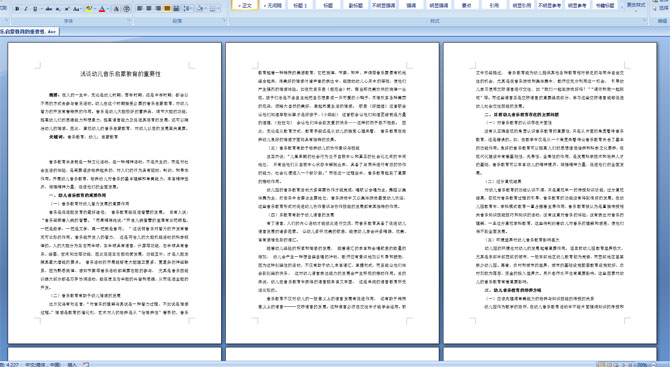Click the first page thumbnail titled 浅谈幼儿音乐启蒙教育的重要性
Screen dimensions: 670x367
(115, 193)
